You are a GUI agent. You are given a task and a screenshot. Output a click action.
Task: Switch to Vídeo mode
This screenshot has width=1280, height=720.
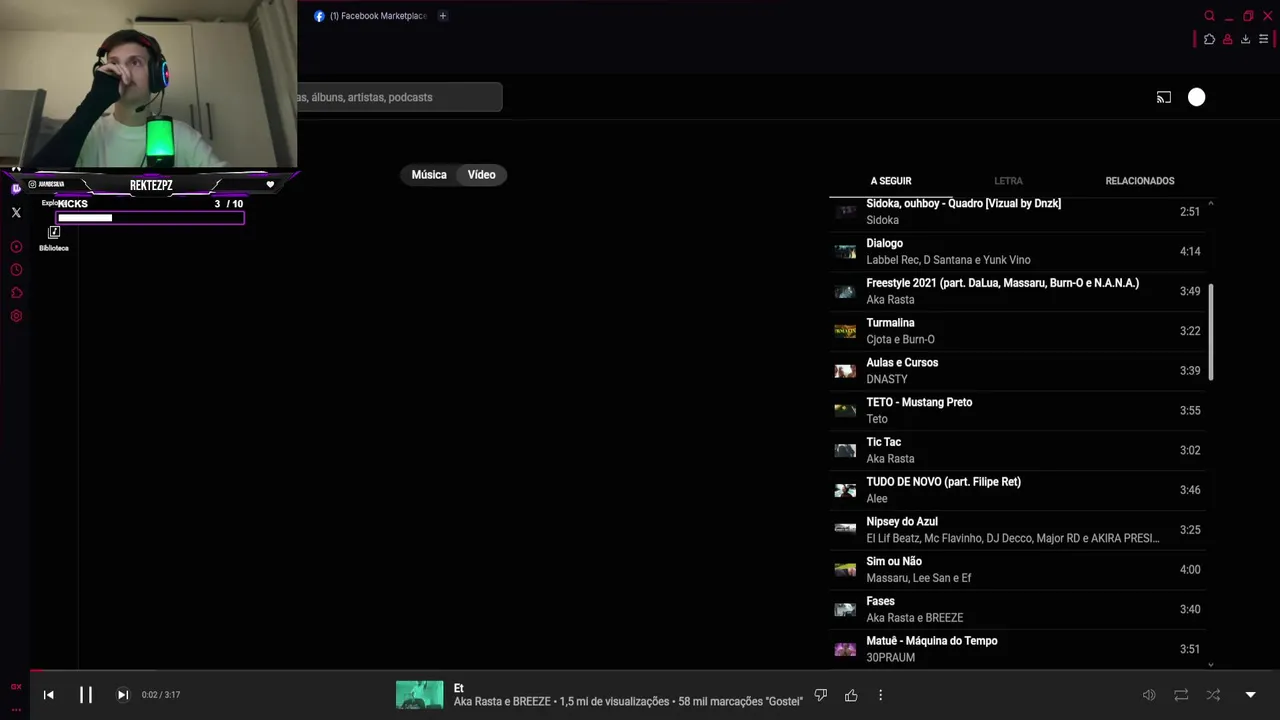tap(482, 175)
